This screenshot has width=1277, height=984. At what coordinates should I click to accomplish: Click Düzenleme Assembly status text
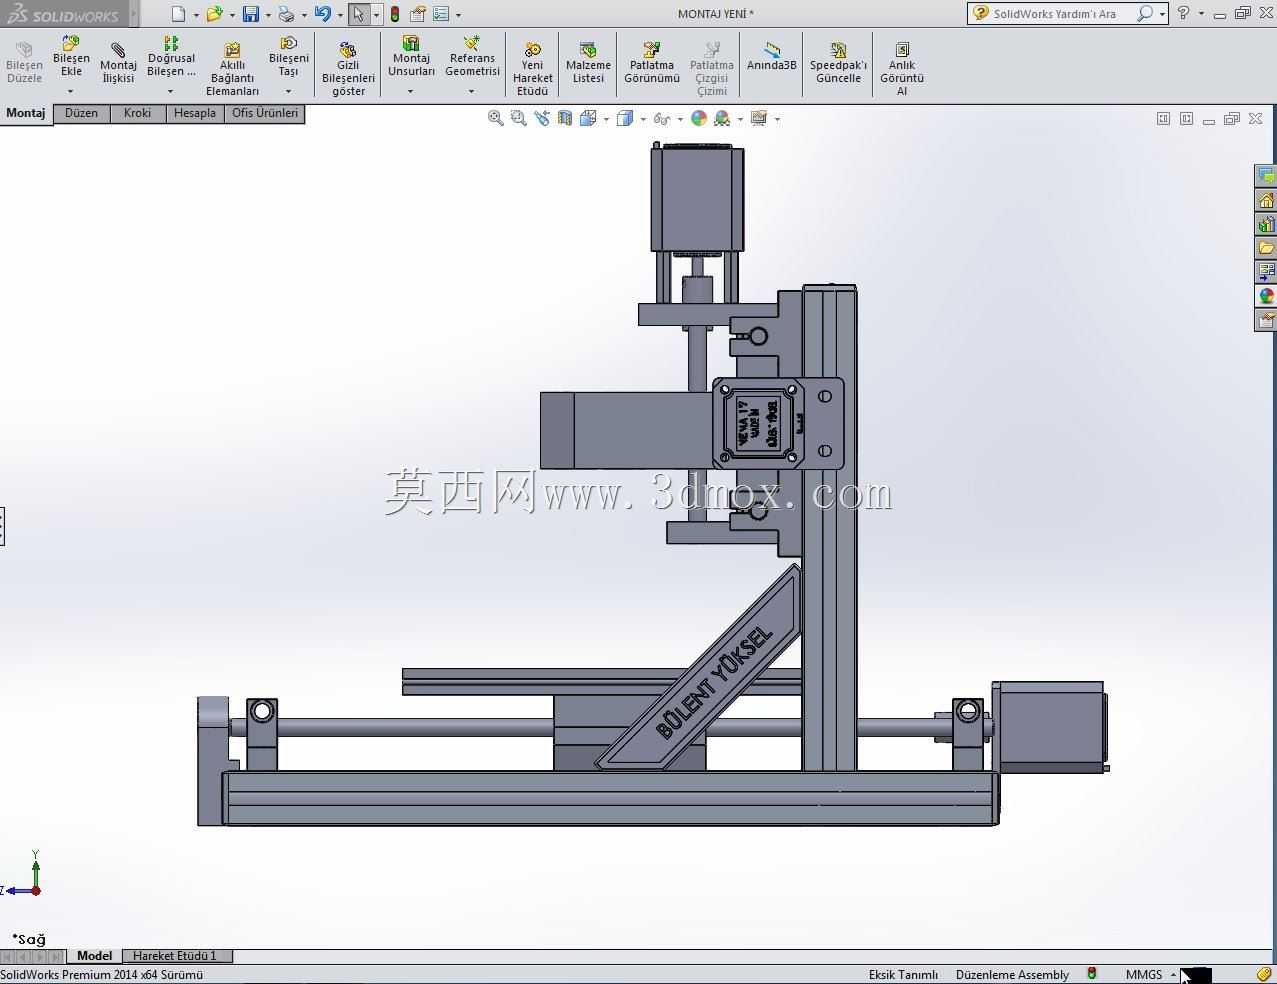pyautogui.click(x=1012, y=974)
